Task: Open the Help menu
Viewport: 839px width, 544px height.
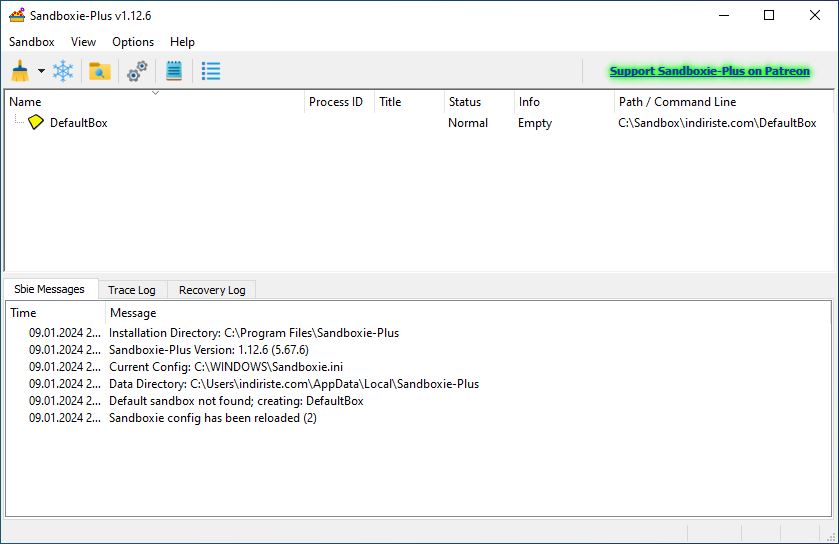Action: pos(182,42)
